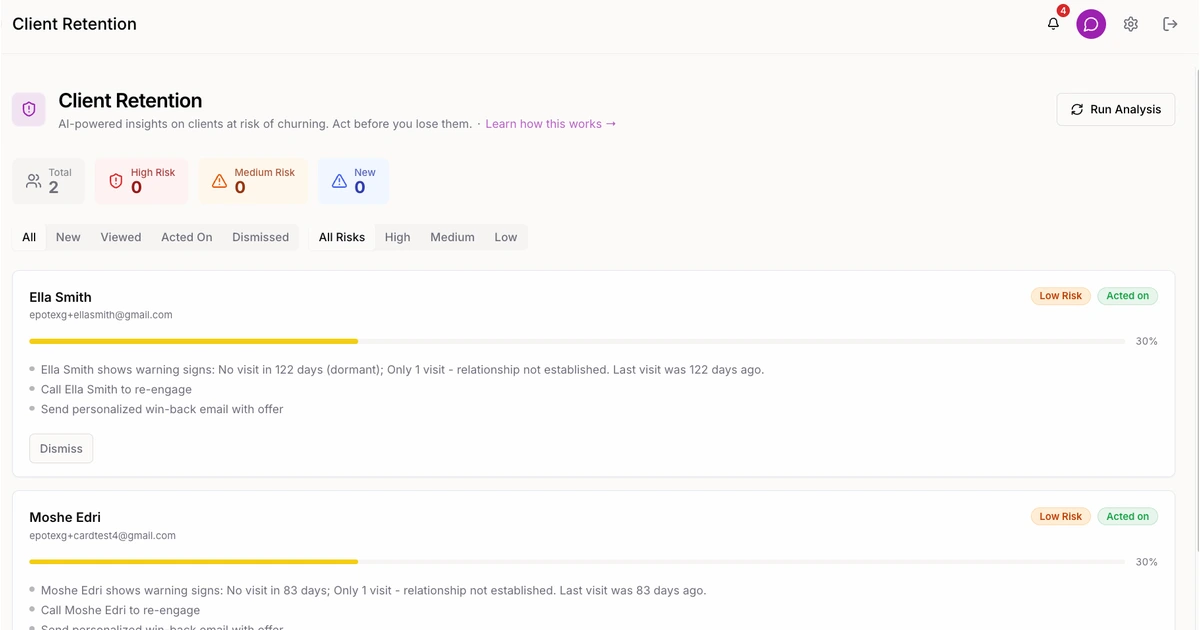Click the Medium Risk warning card

pyautogui.click(x=252, y=181)
